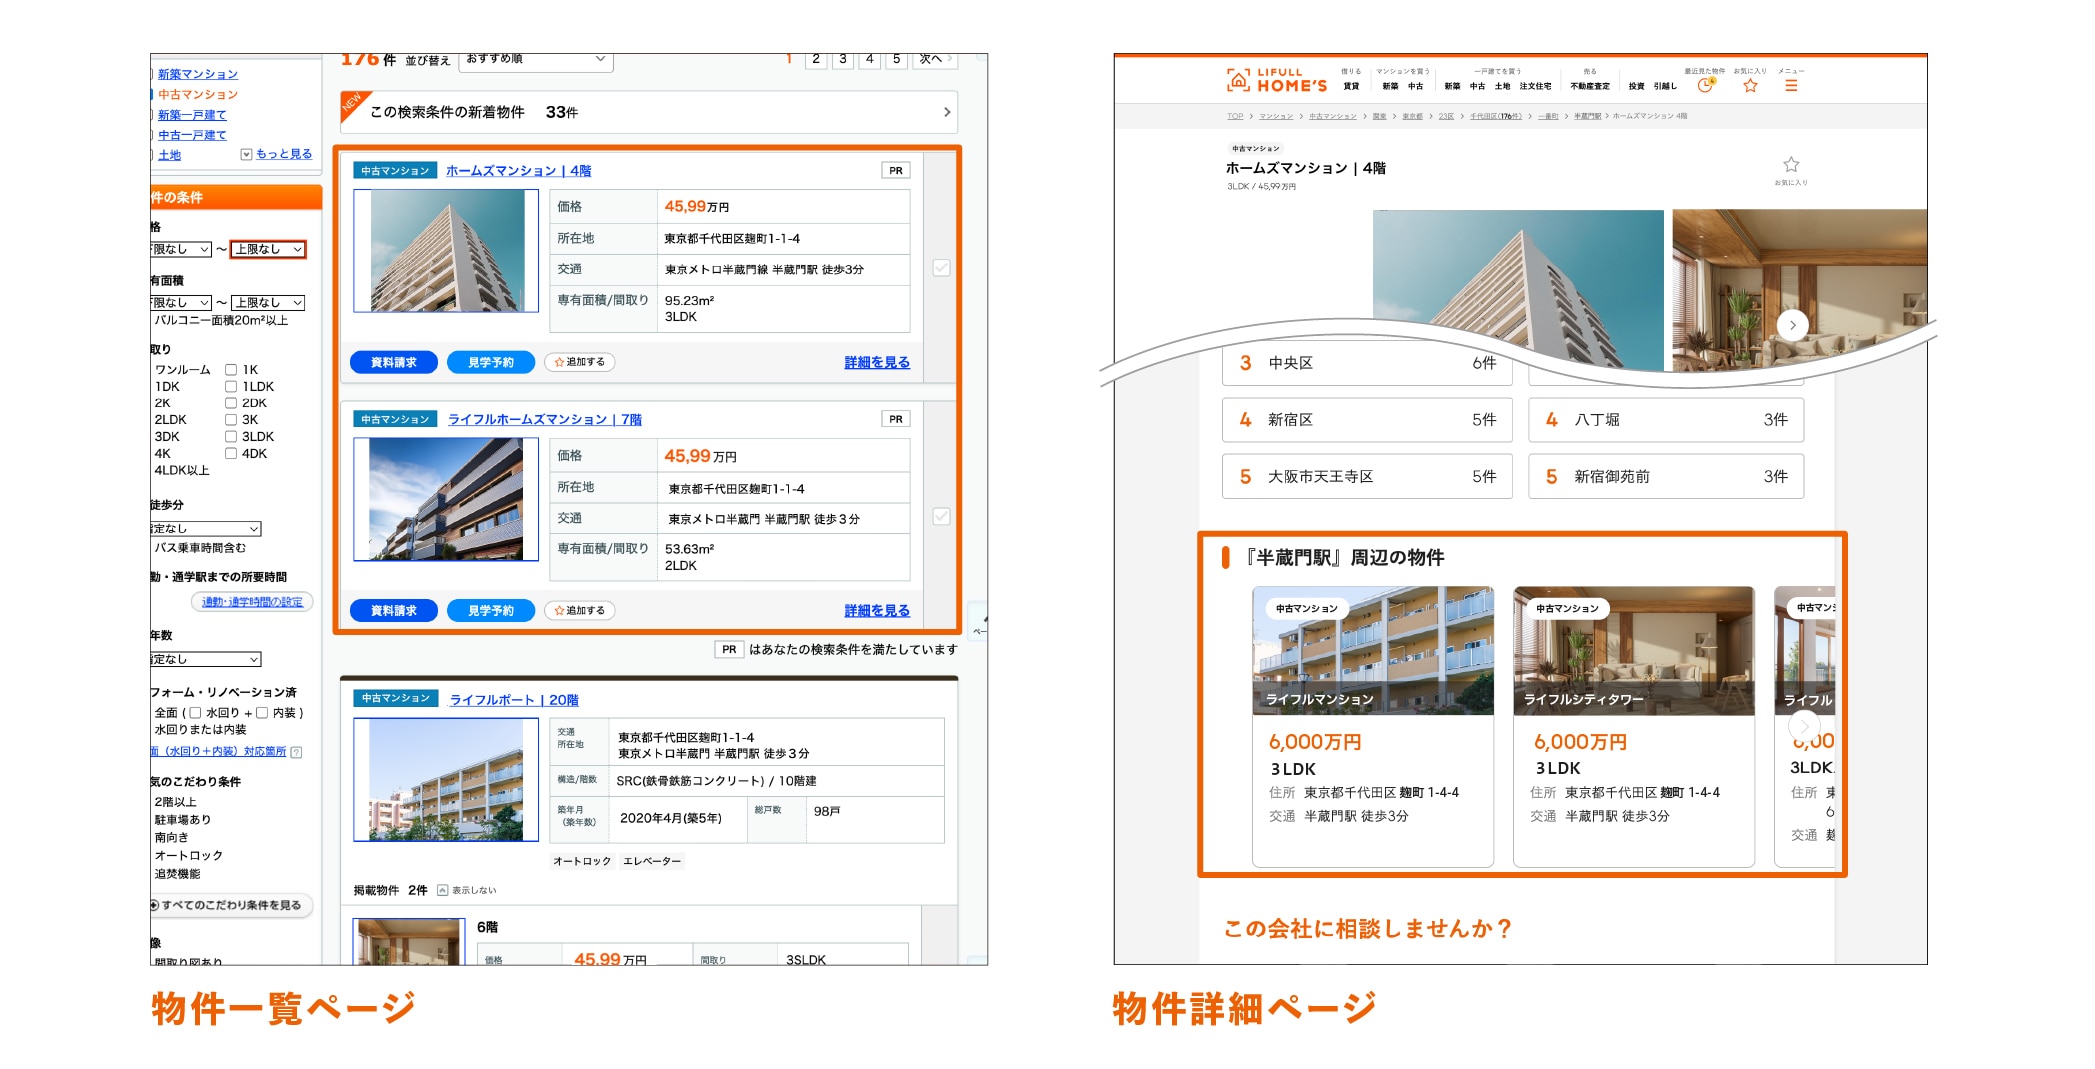The height and width of the screenshot is (1069, 2095).
Task: Favorite ホームズマンション with the title star
Action: pyautogui.click(x=1791, y=165)
